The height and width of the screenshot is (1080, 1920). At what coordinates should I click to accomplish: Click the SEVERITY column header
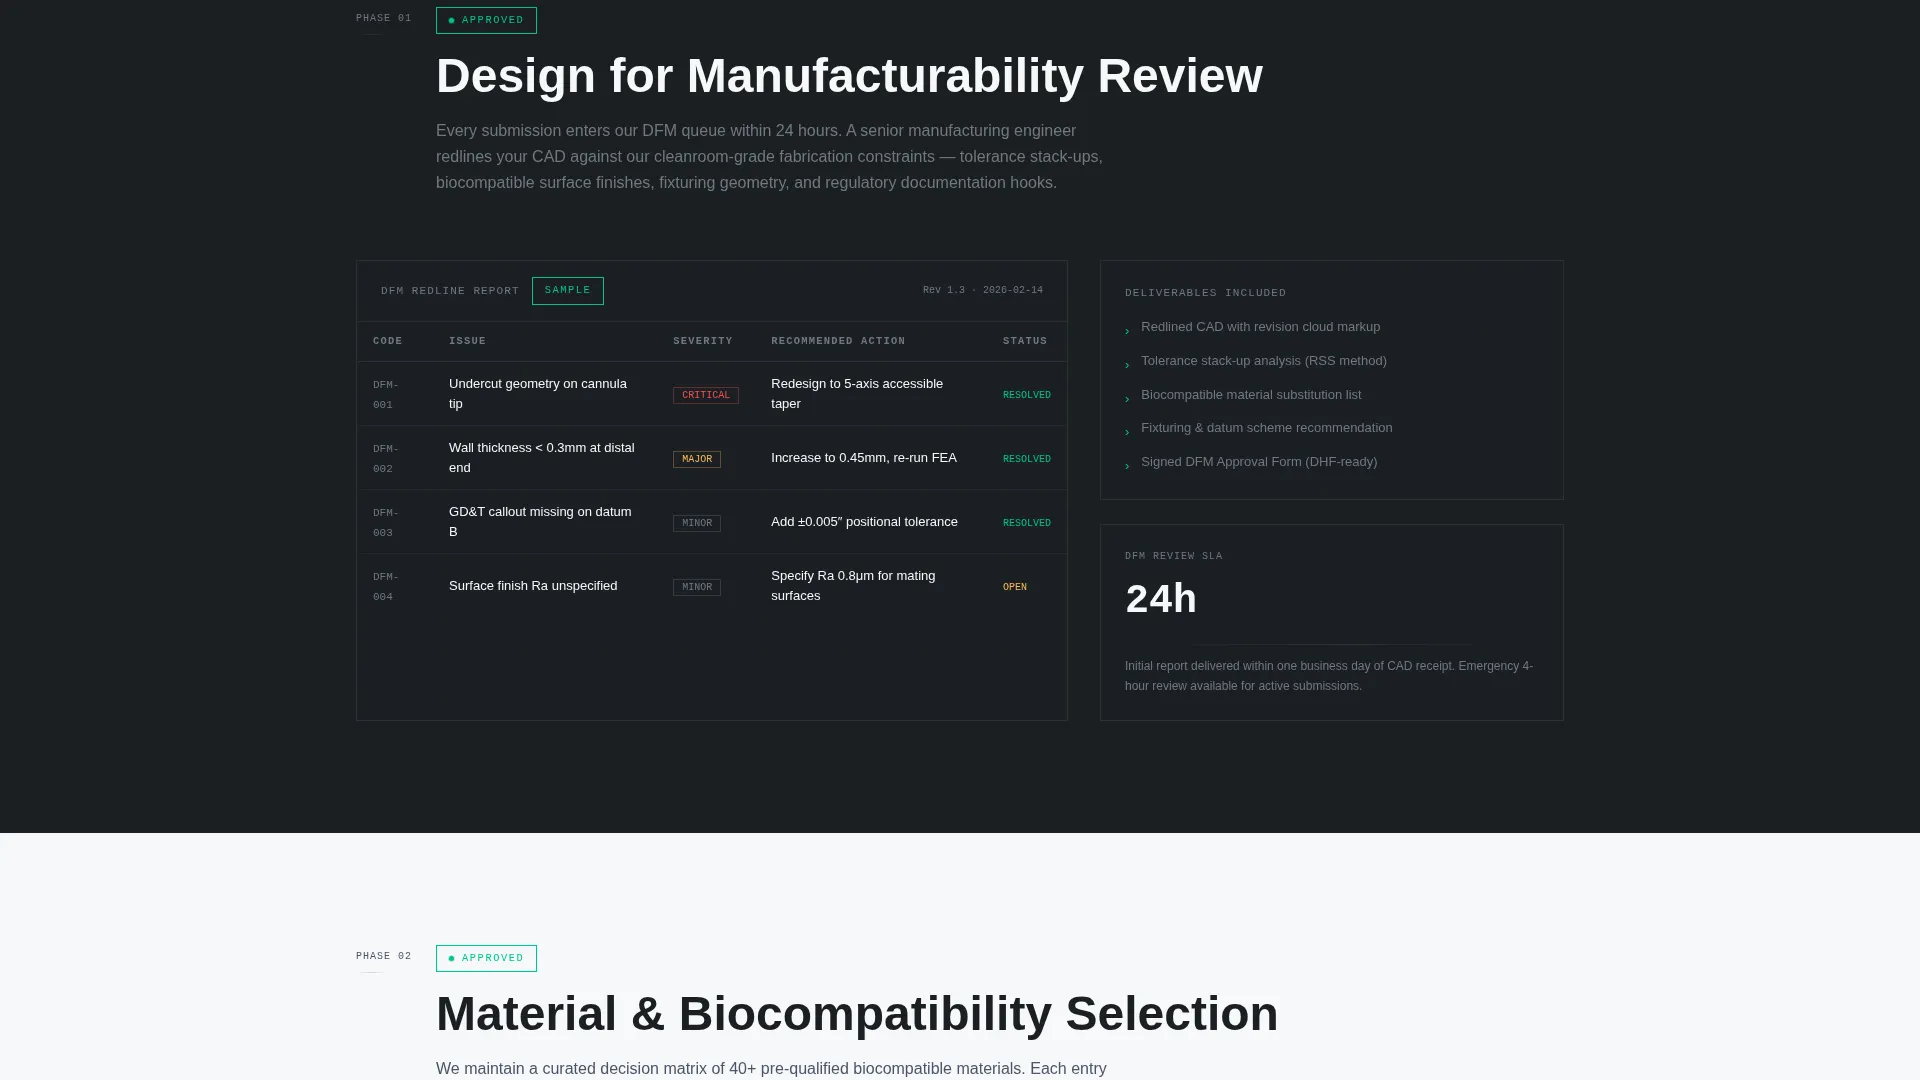click(x=703, y=341)
